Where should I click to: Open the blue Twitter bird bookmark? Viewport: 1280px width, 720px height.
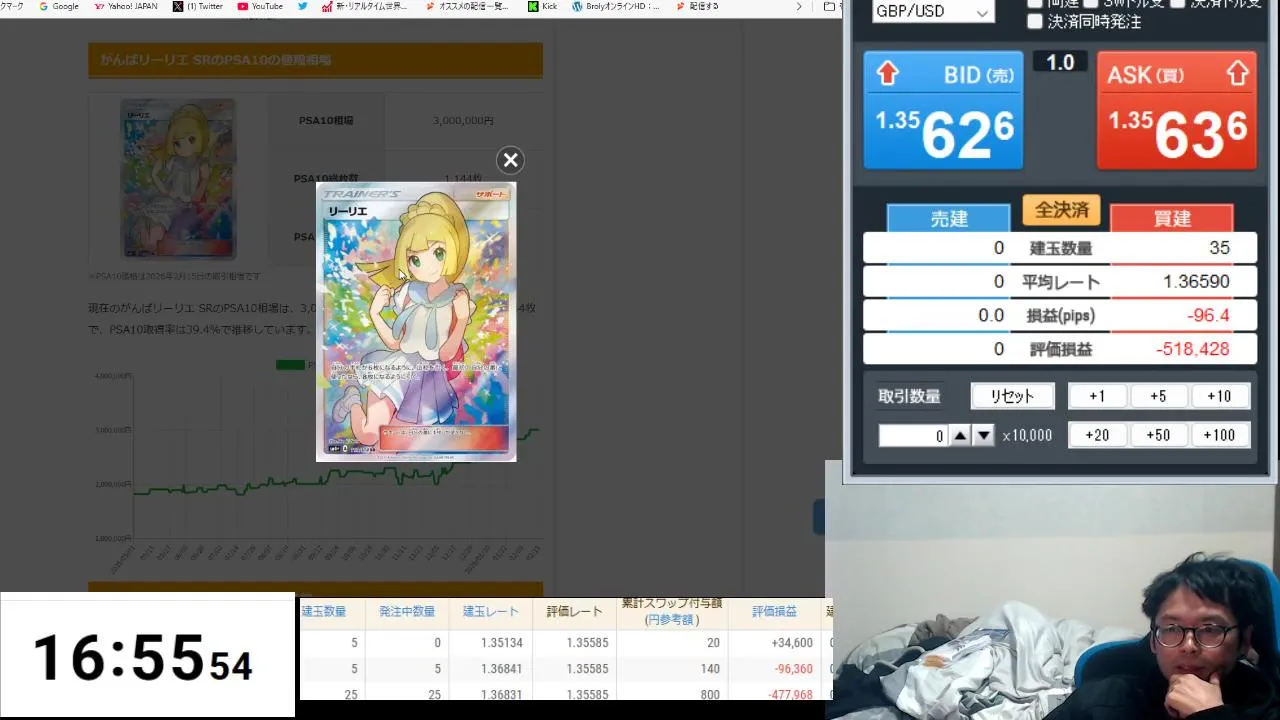pos(302,6)
